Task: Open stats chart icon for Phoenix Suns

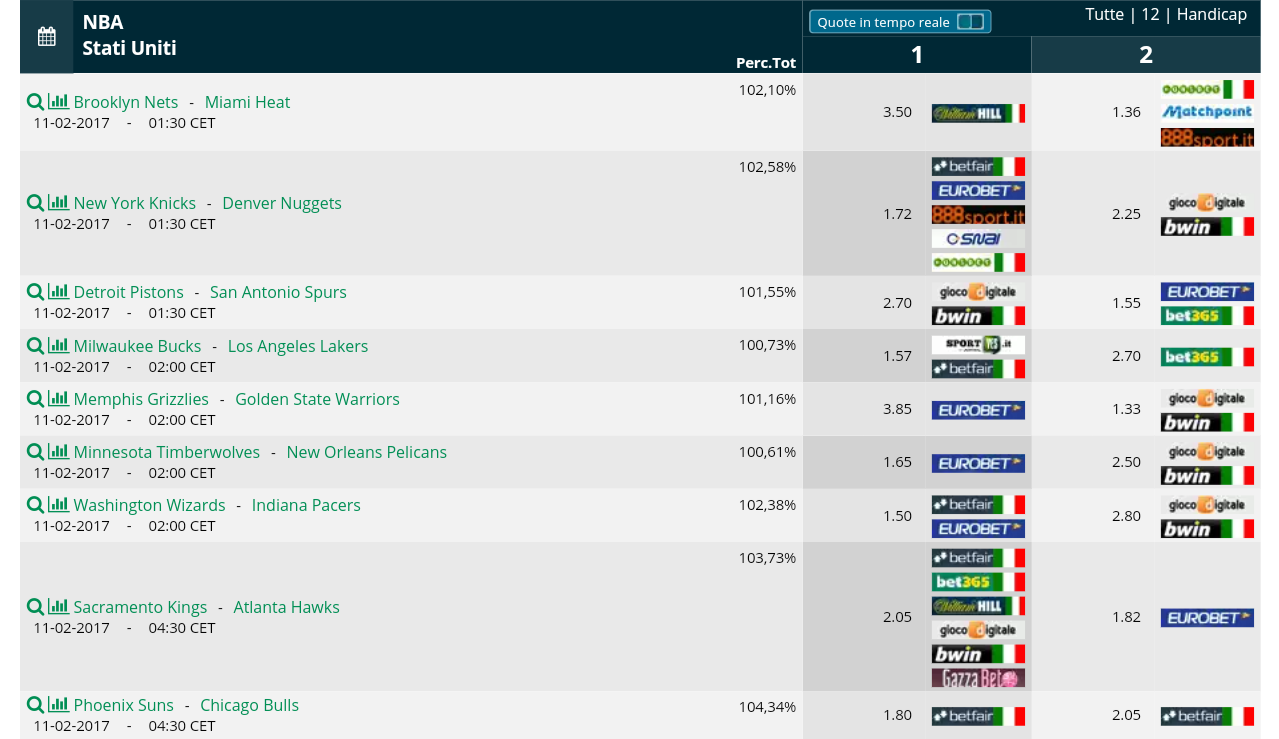Action: 58,704
